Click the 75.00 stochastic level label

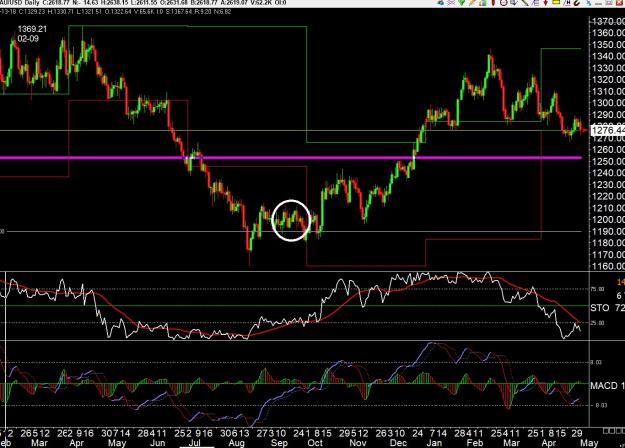click(599, 289)
